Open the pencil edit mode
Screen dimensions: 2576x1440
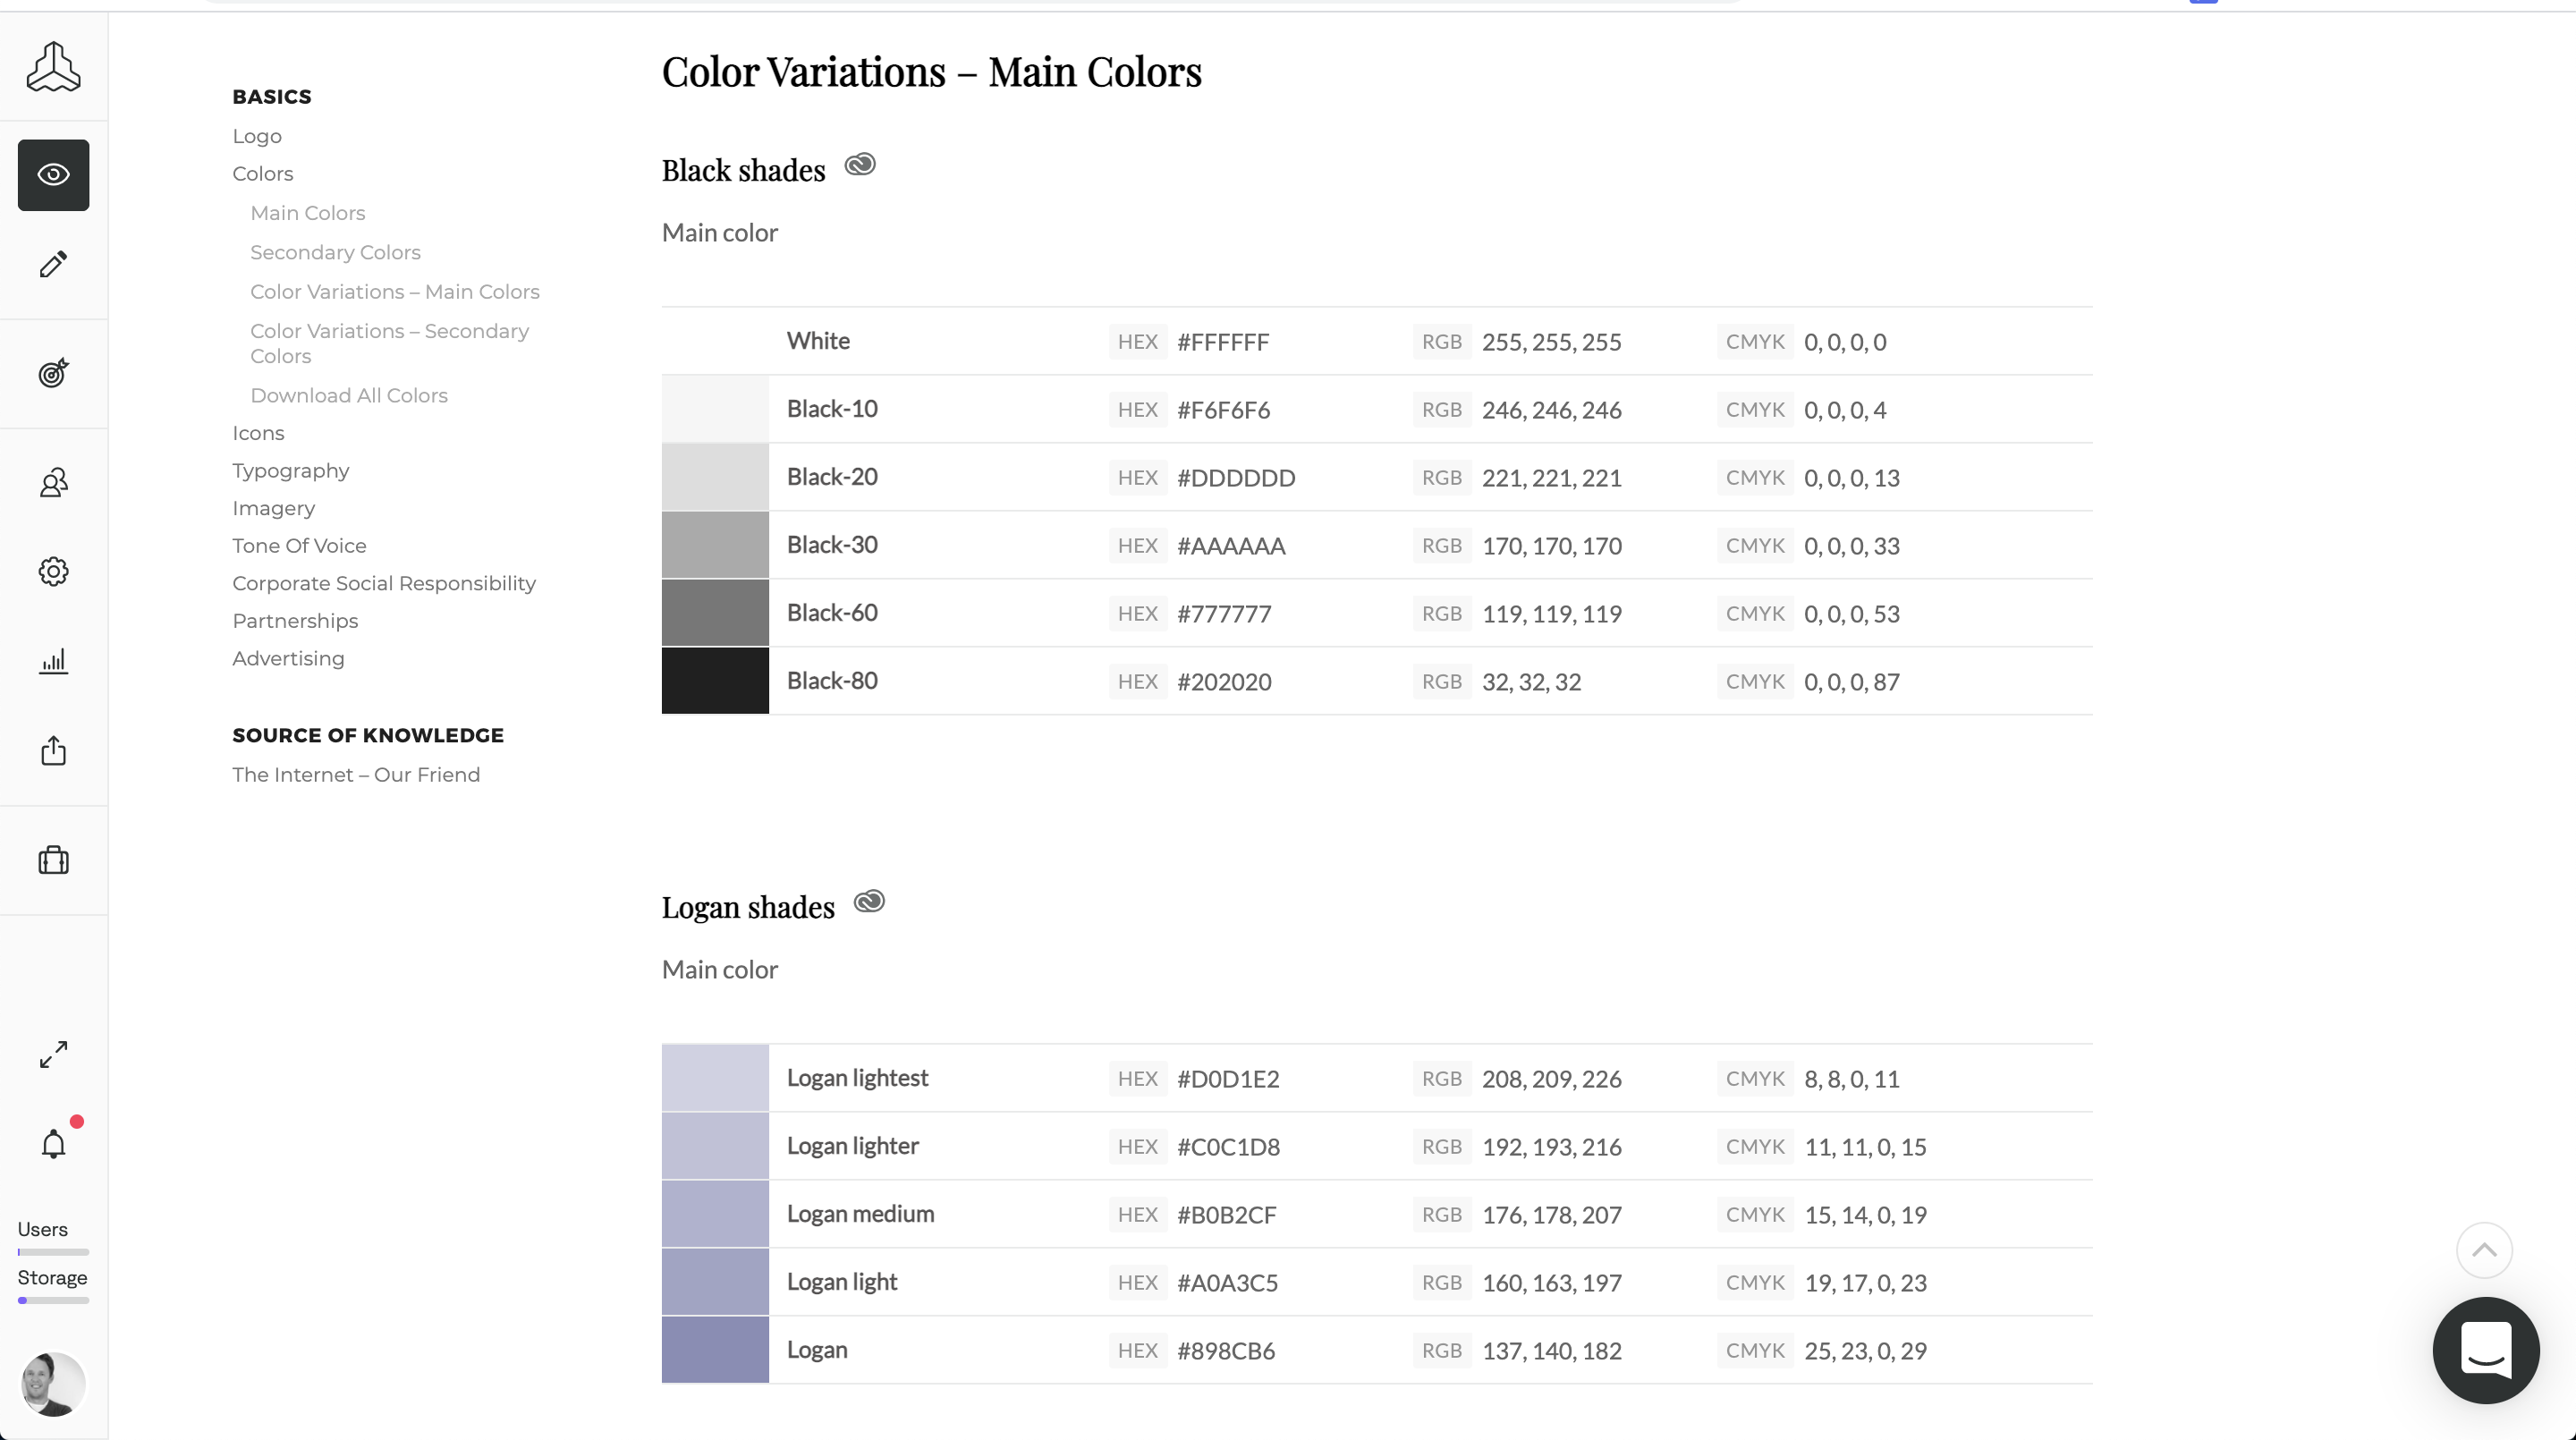53,264
